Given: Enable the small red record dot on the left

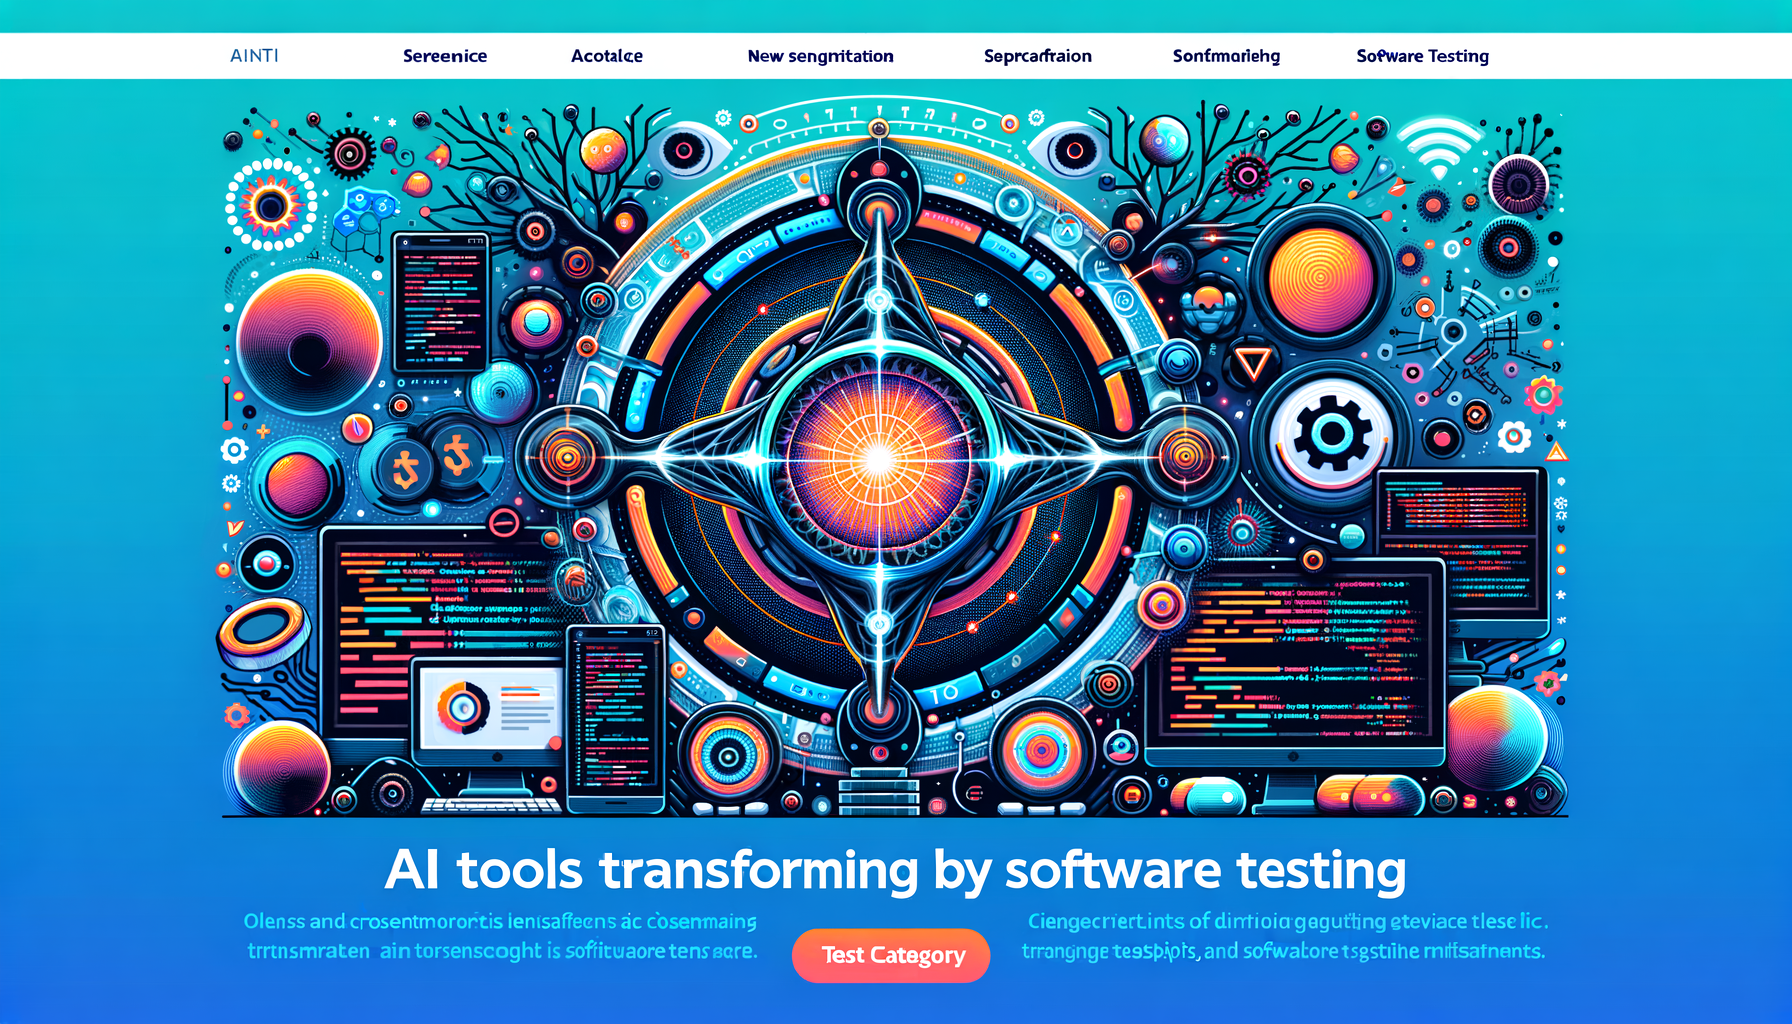Looking at the screenshot, I should (x=267, y=563).
